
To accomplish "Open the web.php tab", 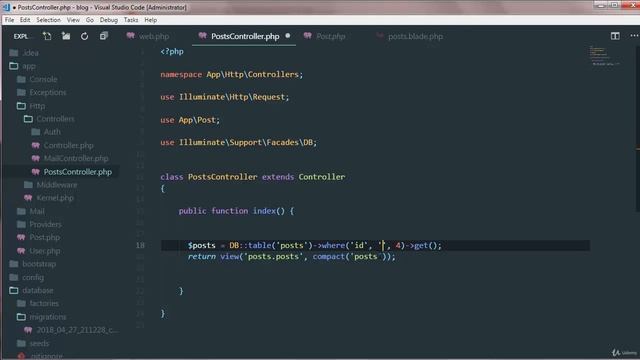I will coord(154,36).
